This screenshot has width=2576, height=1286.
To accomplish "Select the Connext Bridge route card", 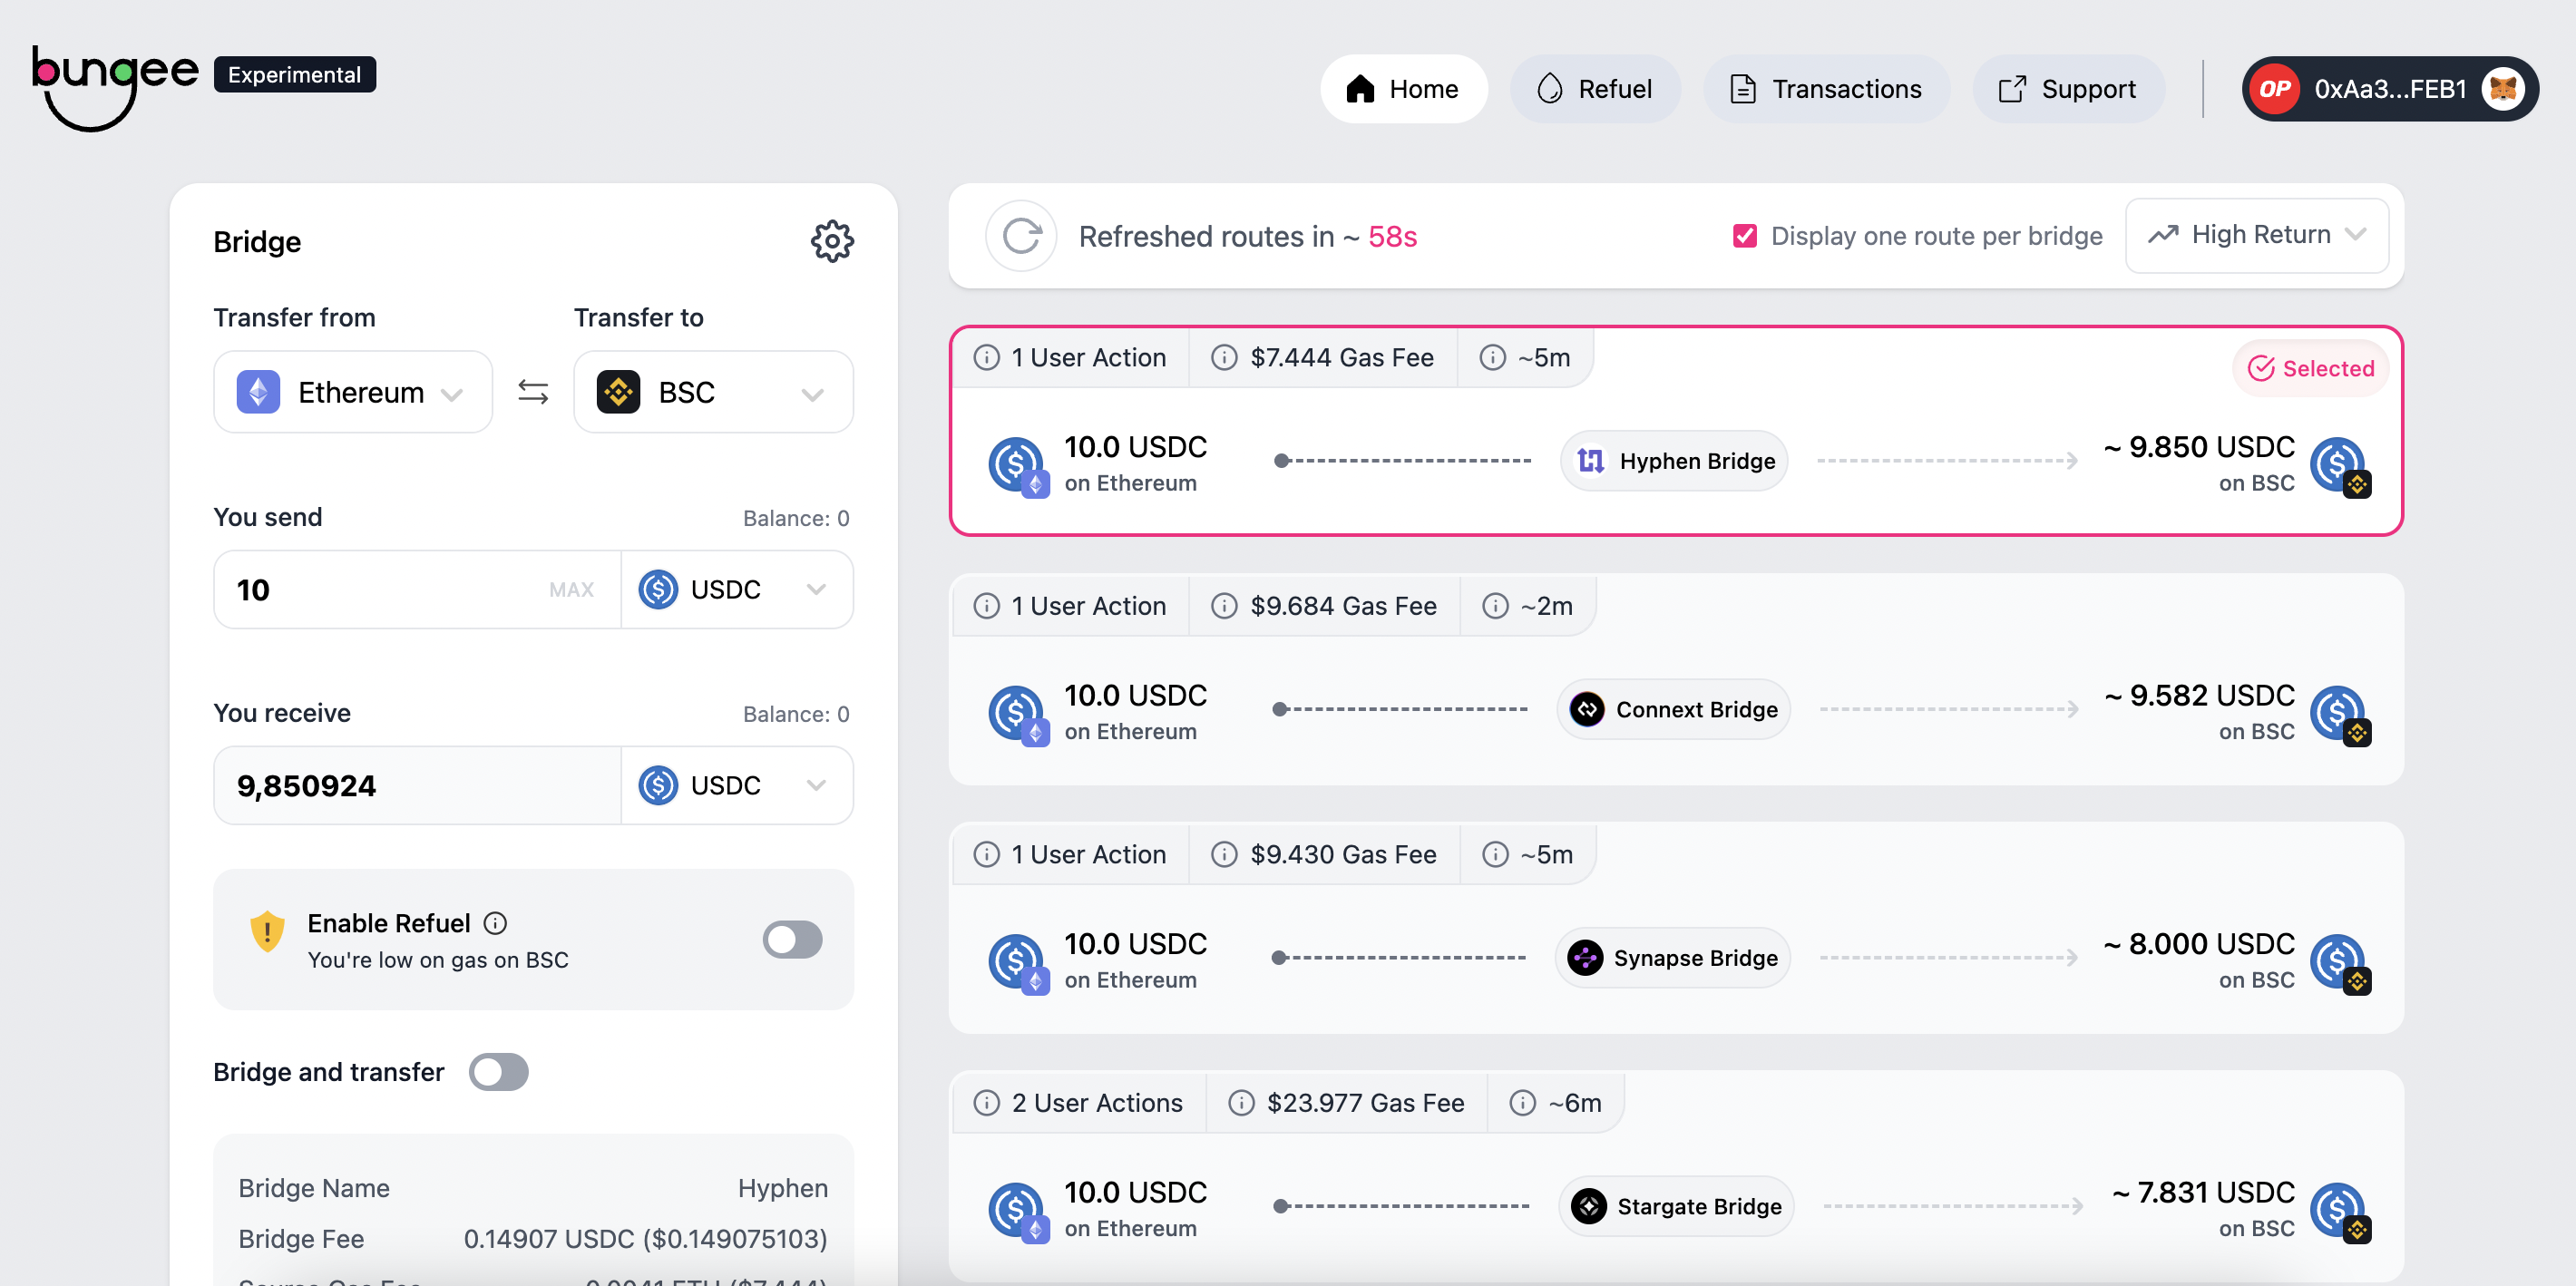I will 1676,679.
